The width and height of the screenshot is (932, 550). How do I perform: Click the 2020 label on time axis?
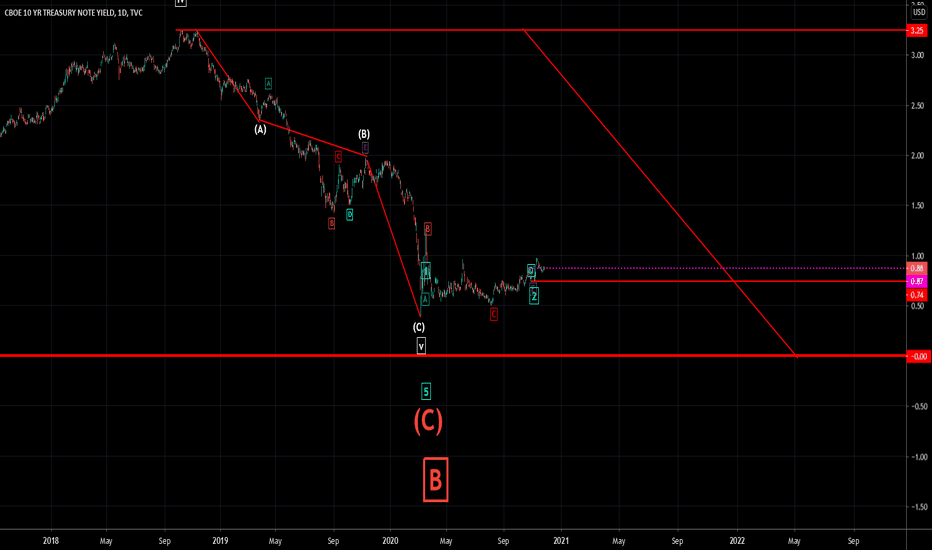[x=391, y=541]
